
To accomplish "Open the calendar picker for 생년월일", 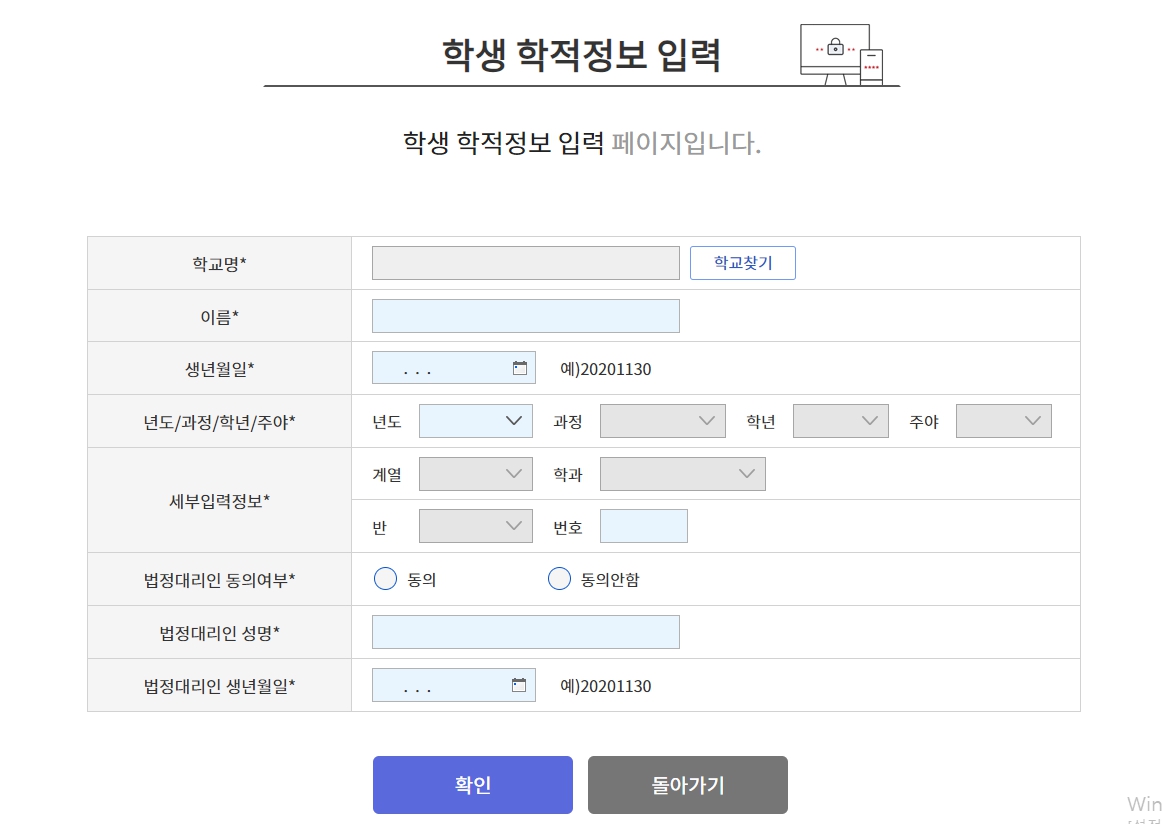I will (x=519, y=367).
